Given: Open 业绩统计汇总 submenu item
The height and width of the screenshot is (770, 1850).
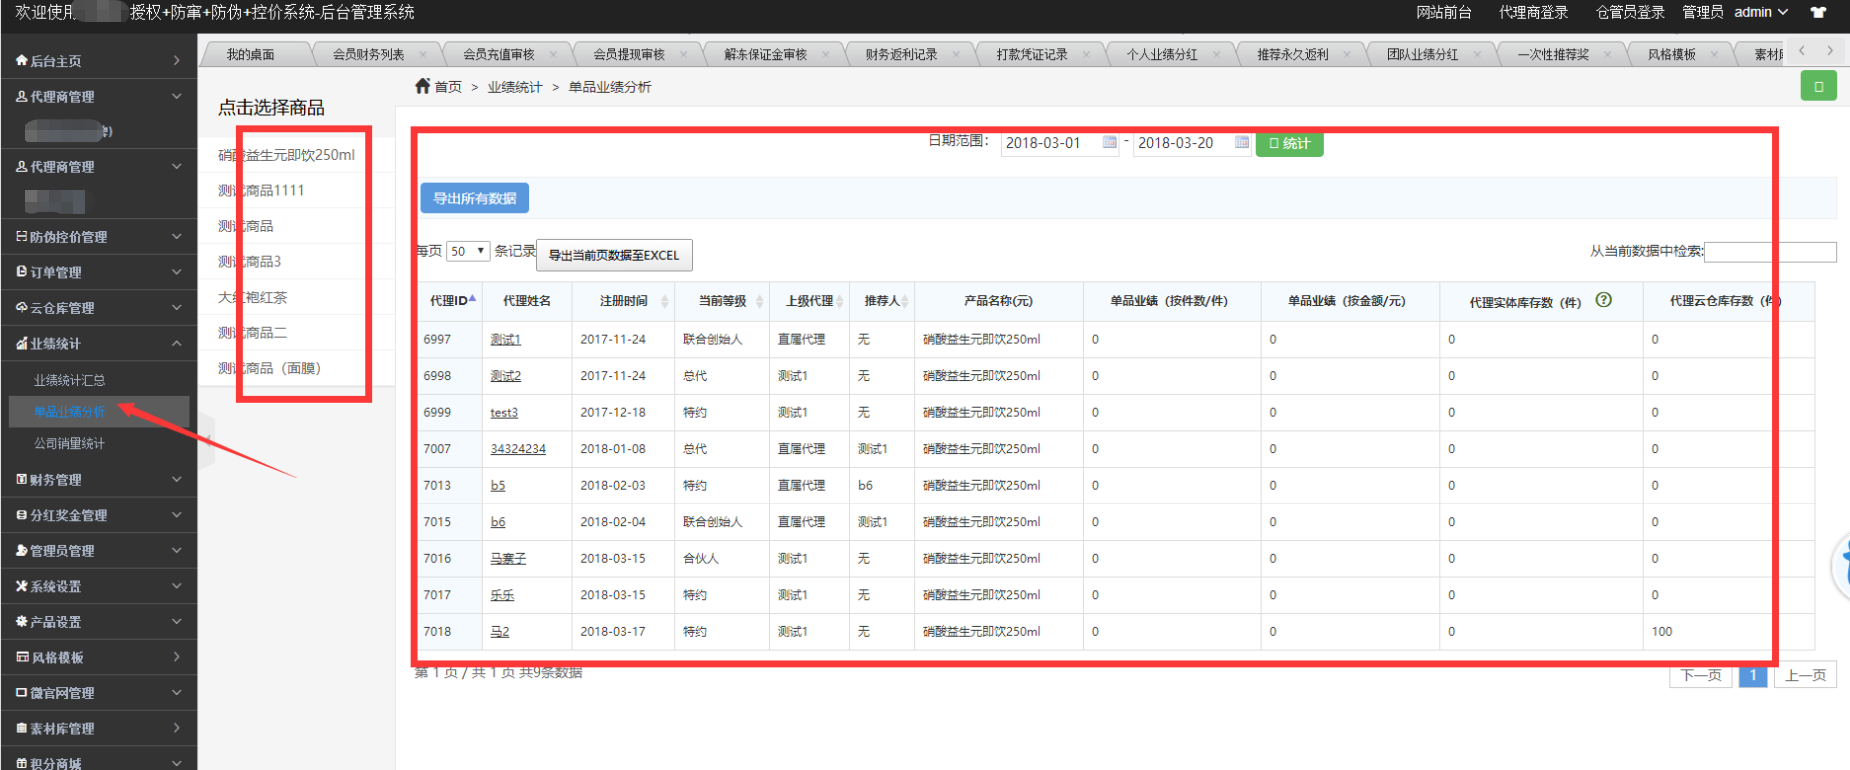Looking at the screenshot, I should (69, 380).
